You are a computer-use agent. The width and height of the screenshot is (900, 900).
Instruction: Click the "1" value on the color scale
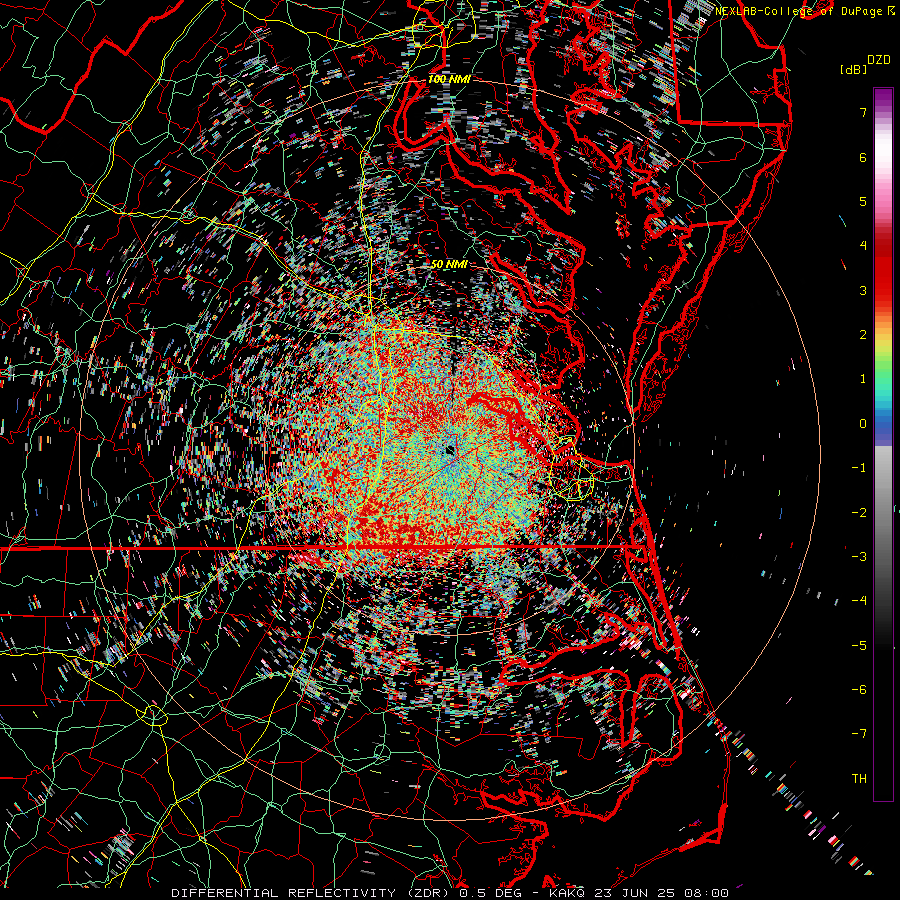[x=863, y=379]
